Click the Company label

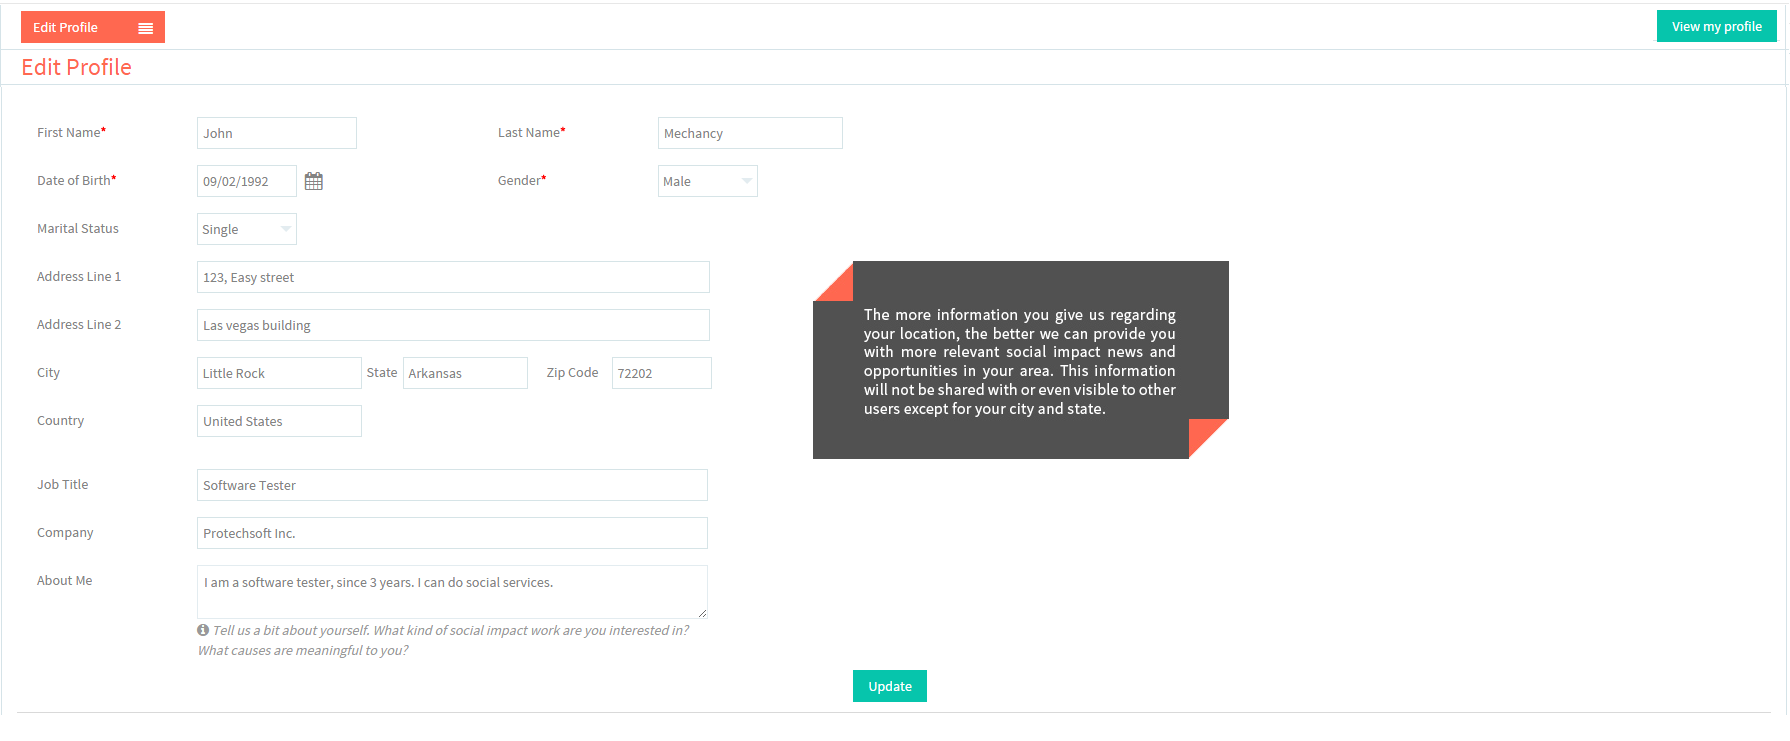click(x=65, y=532)
